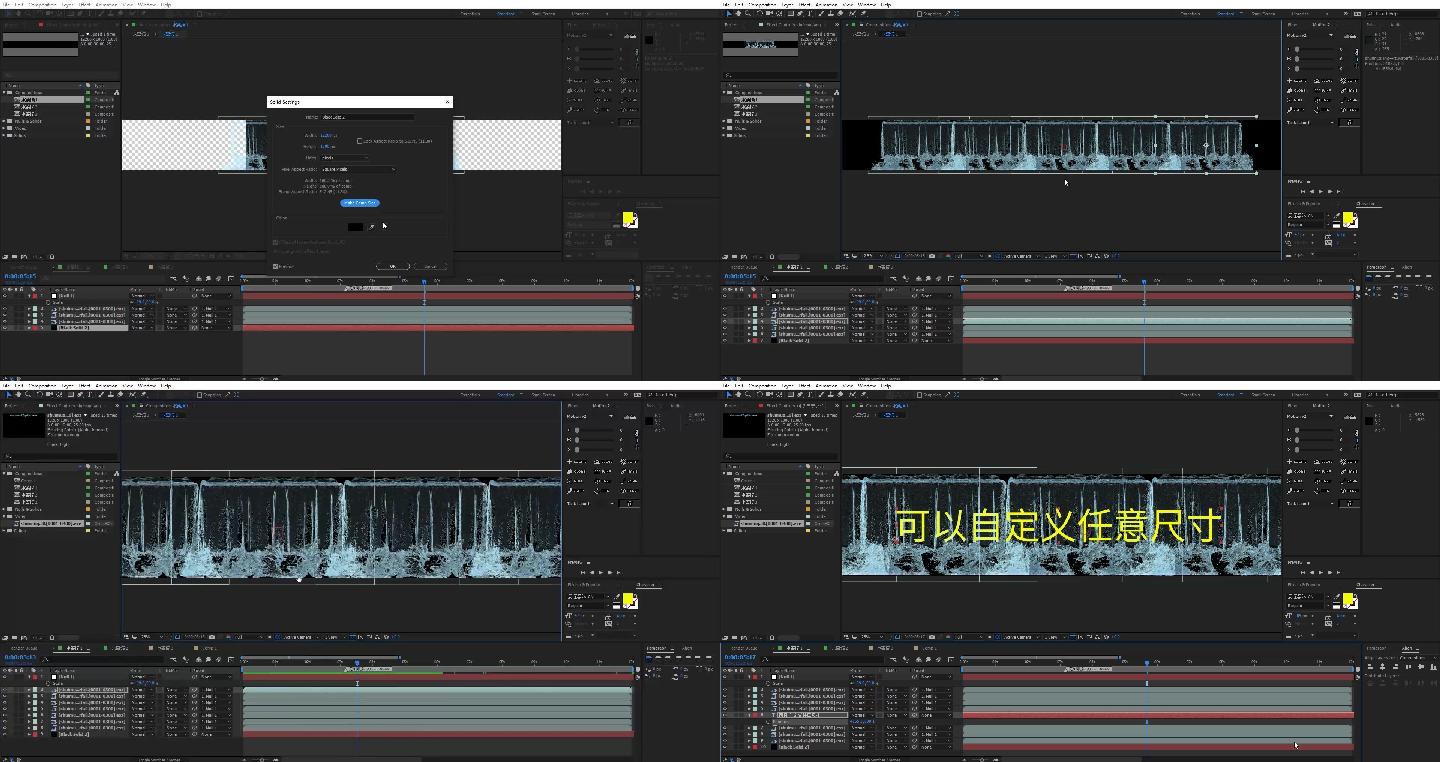Click the blue Make Comp Size button
This screenshot has width=1440, height=762.
(x=360, y=203)
